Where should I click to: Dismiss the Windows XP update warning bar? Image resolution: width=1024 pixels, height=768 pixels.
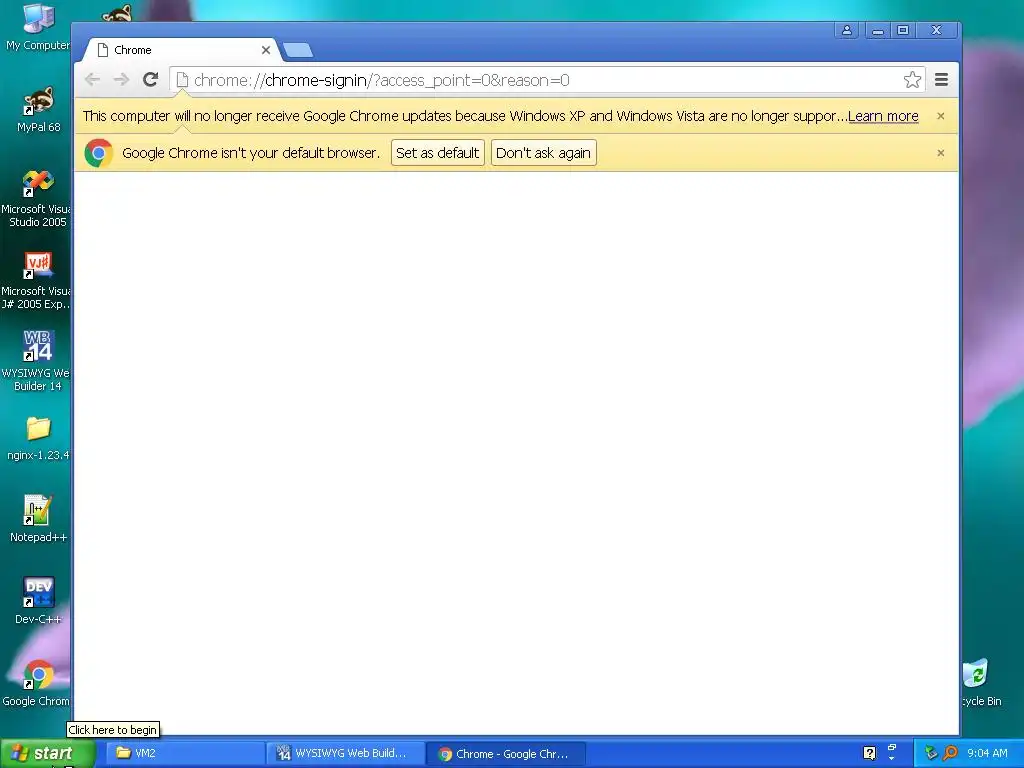click(940, 116)
